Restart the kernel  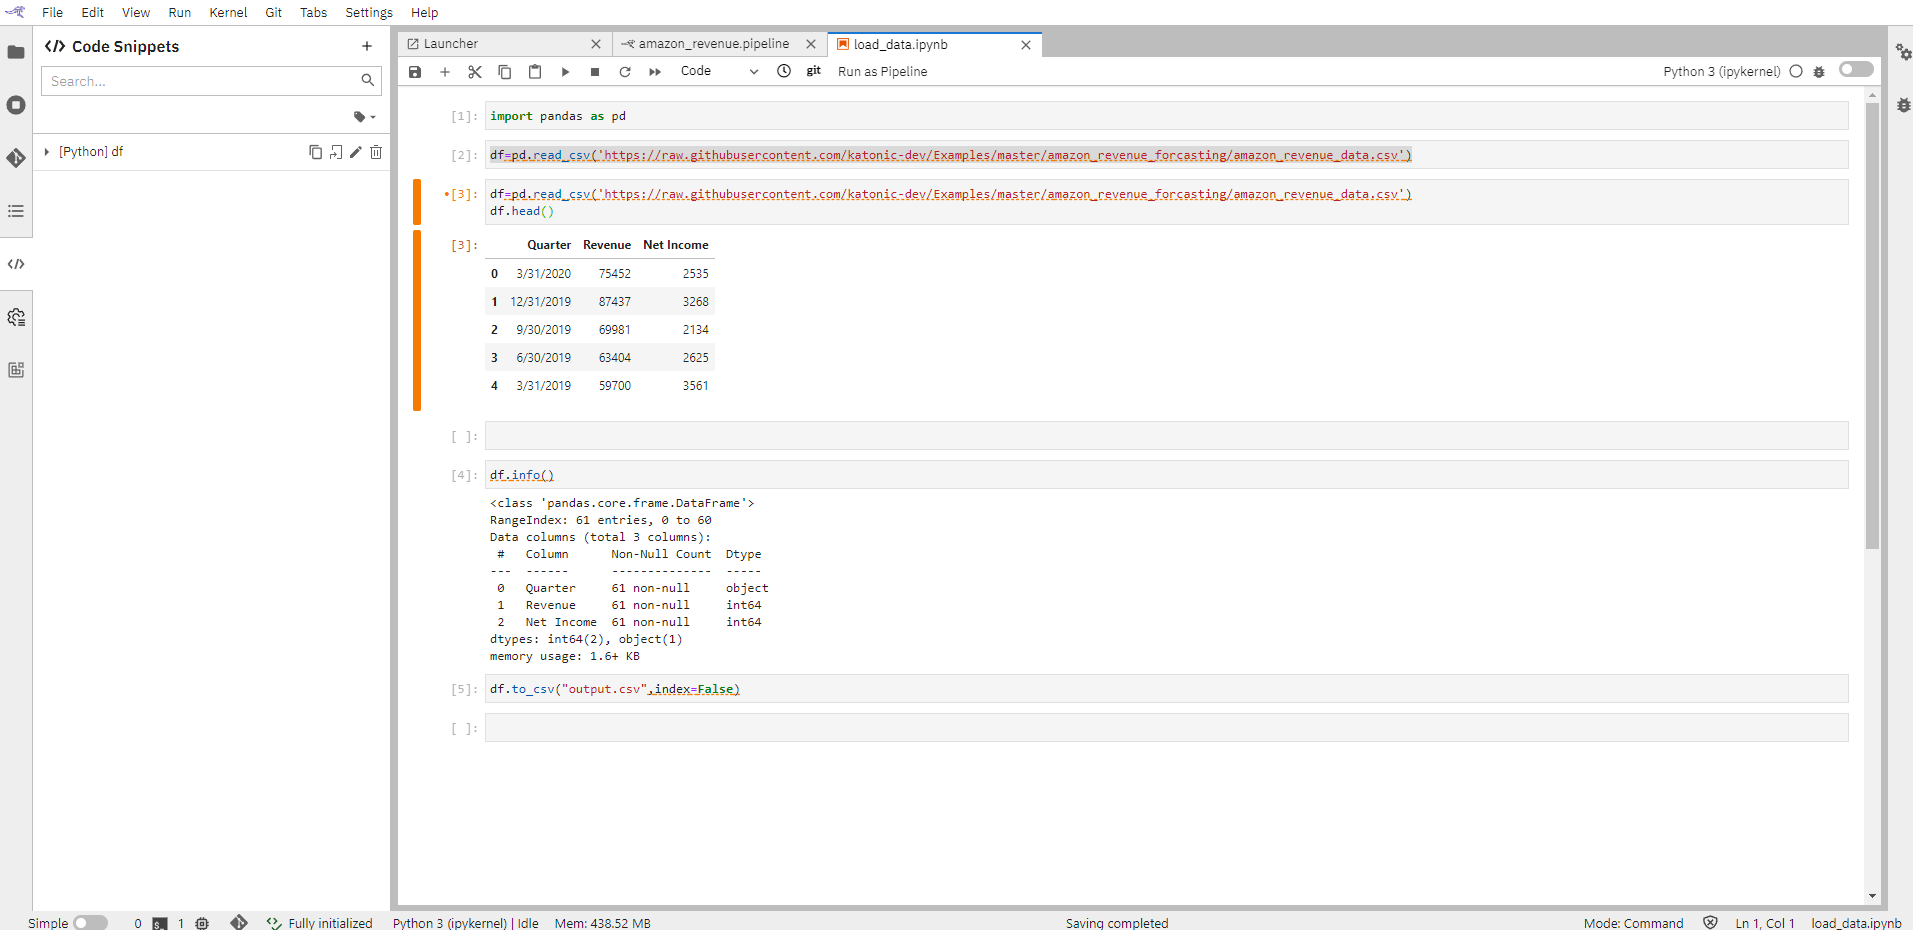tap(625, 72)
